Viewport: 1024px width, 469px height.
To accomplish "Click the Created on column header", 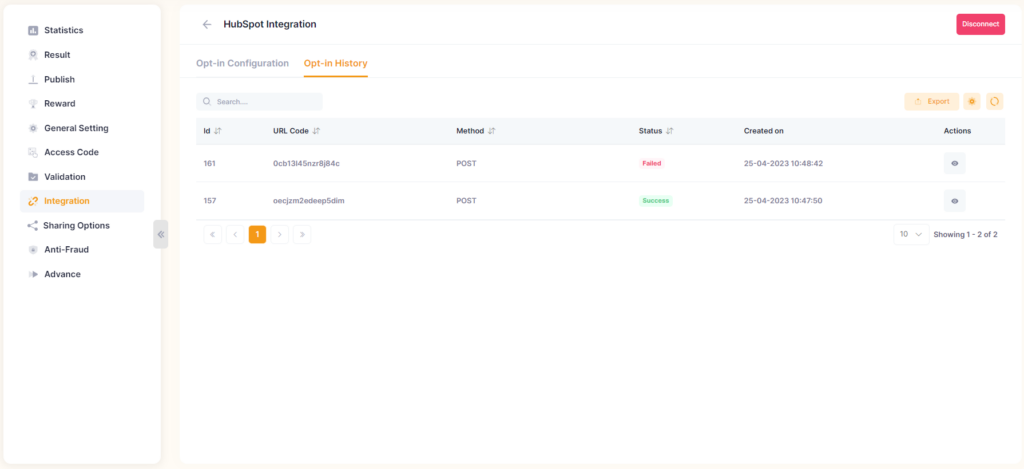I will click(763, 131).
